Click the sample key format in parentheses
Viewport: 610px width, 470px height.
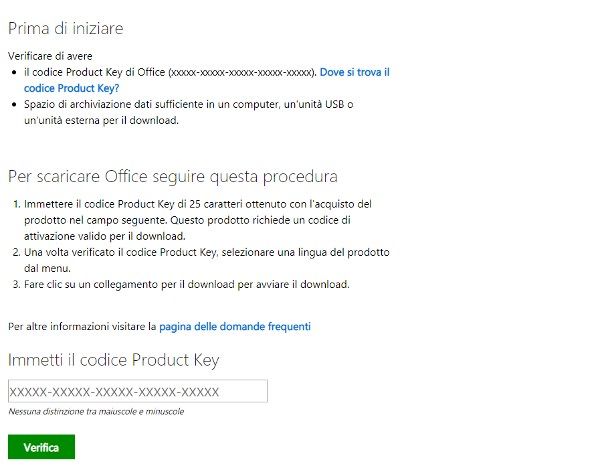click(242, 73)
